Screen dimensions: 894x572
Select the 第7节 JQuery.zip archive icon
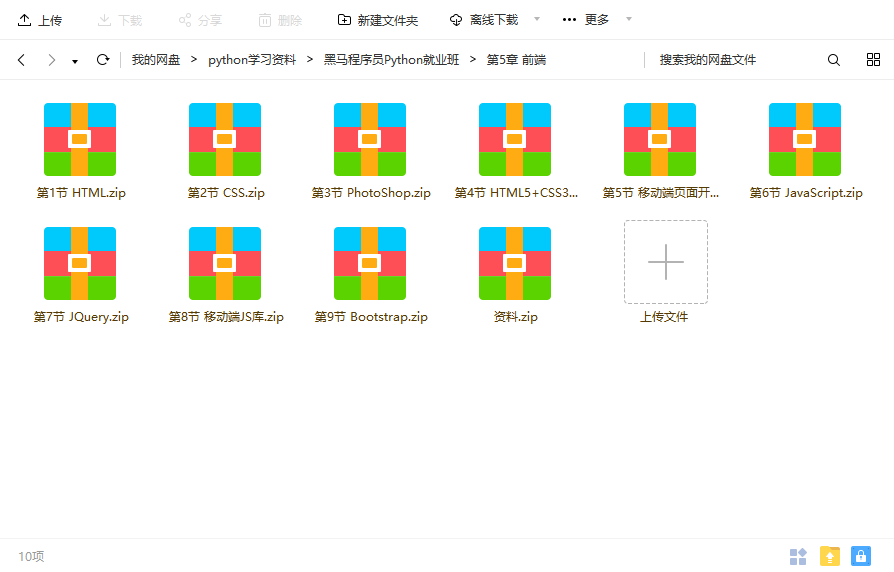pos(80,263)
